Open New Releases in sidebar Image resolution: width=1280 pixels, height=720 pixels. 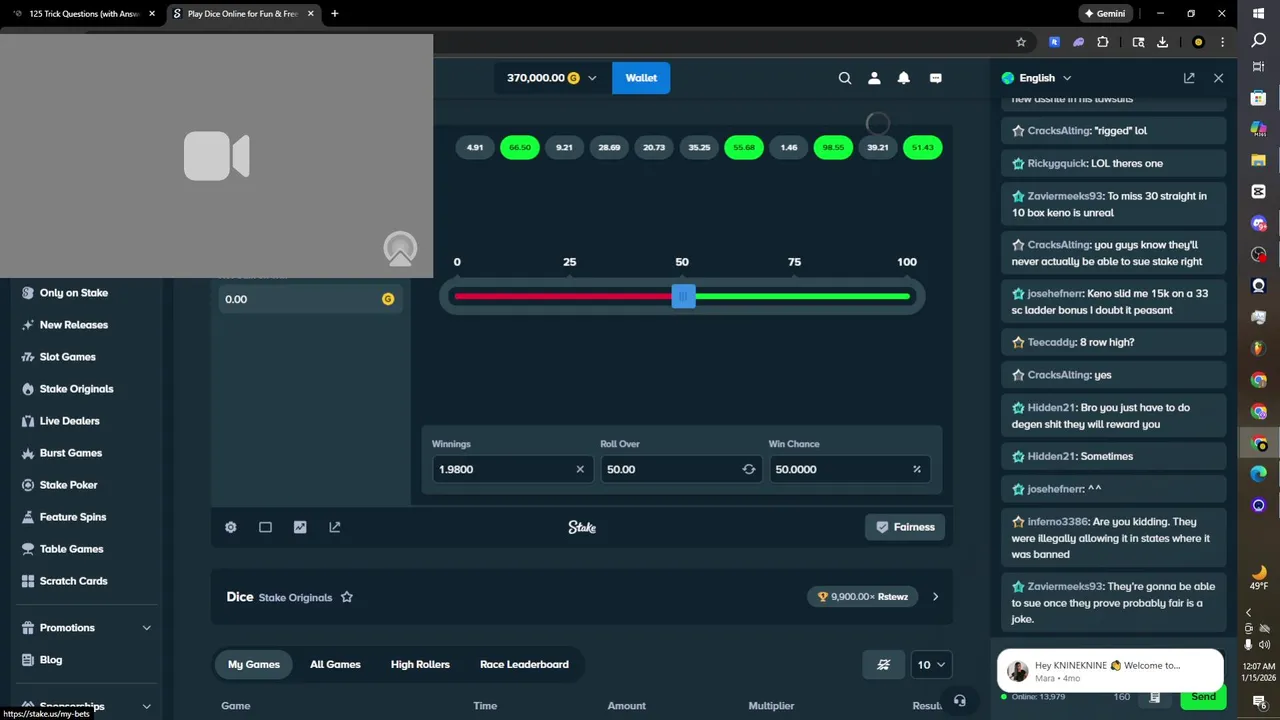pyautogui.click(x=73, y=325)
